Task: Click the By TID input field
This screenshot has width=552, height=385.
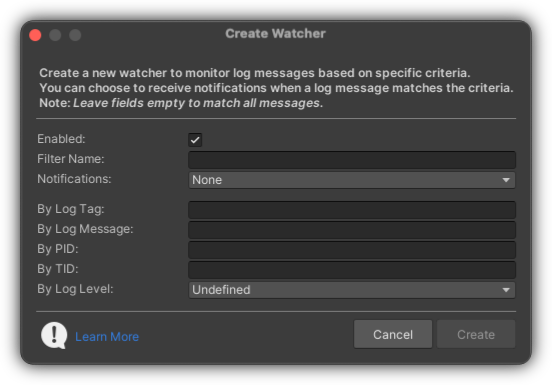Action: [x=352, y=270]
